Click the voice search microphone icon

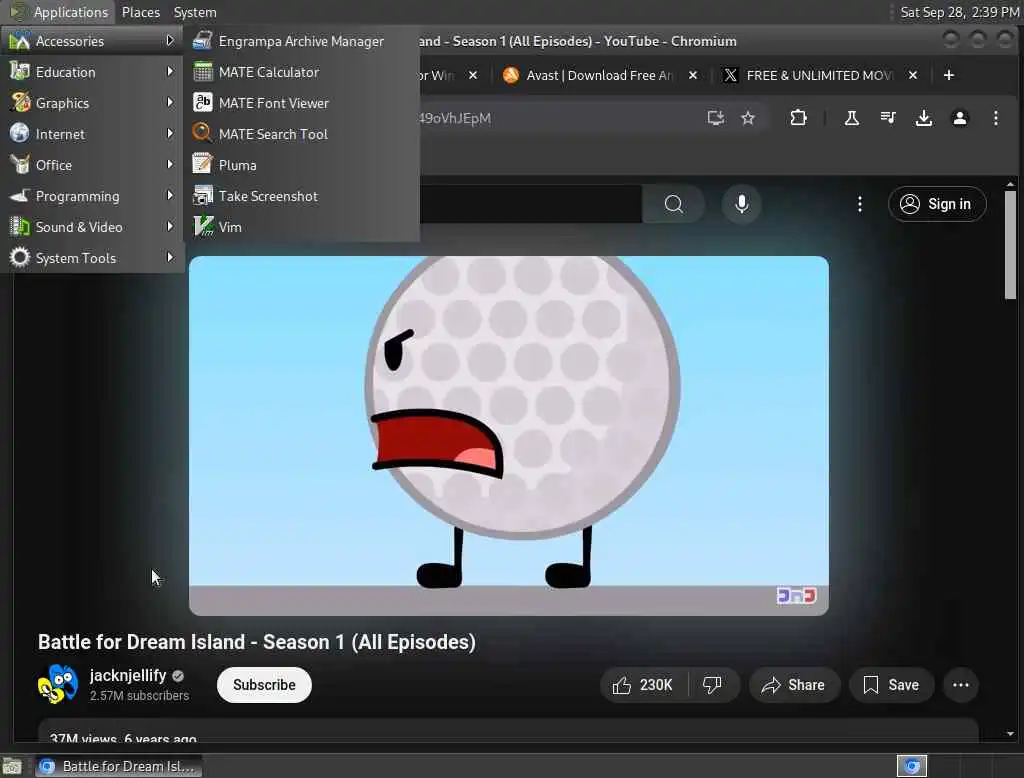click(741, 204)
